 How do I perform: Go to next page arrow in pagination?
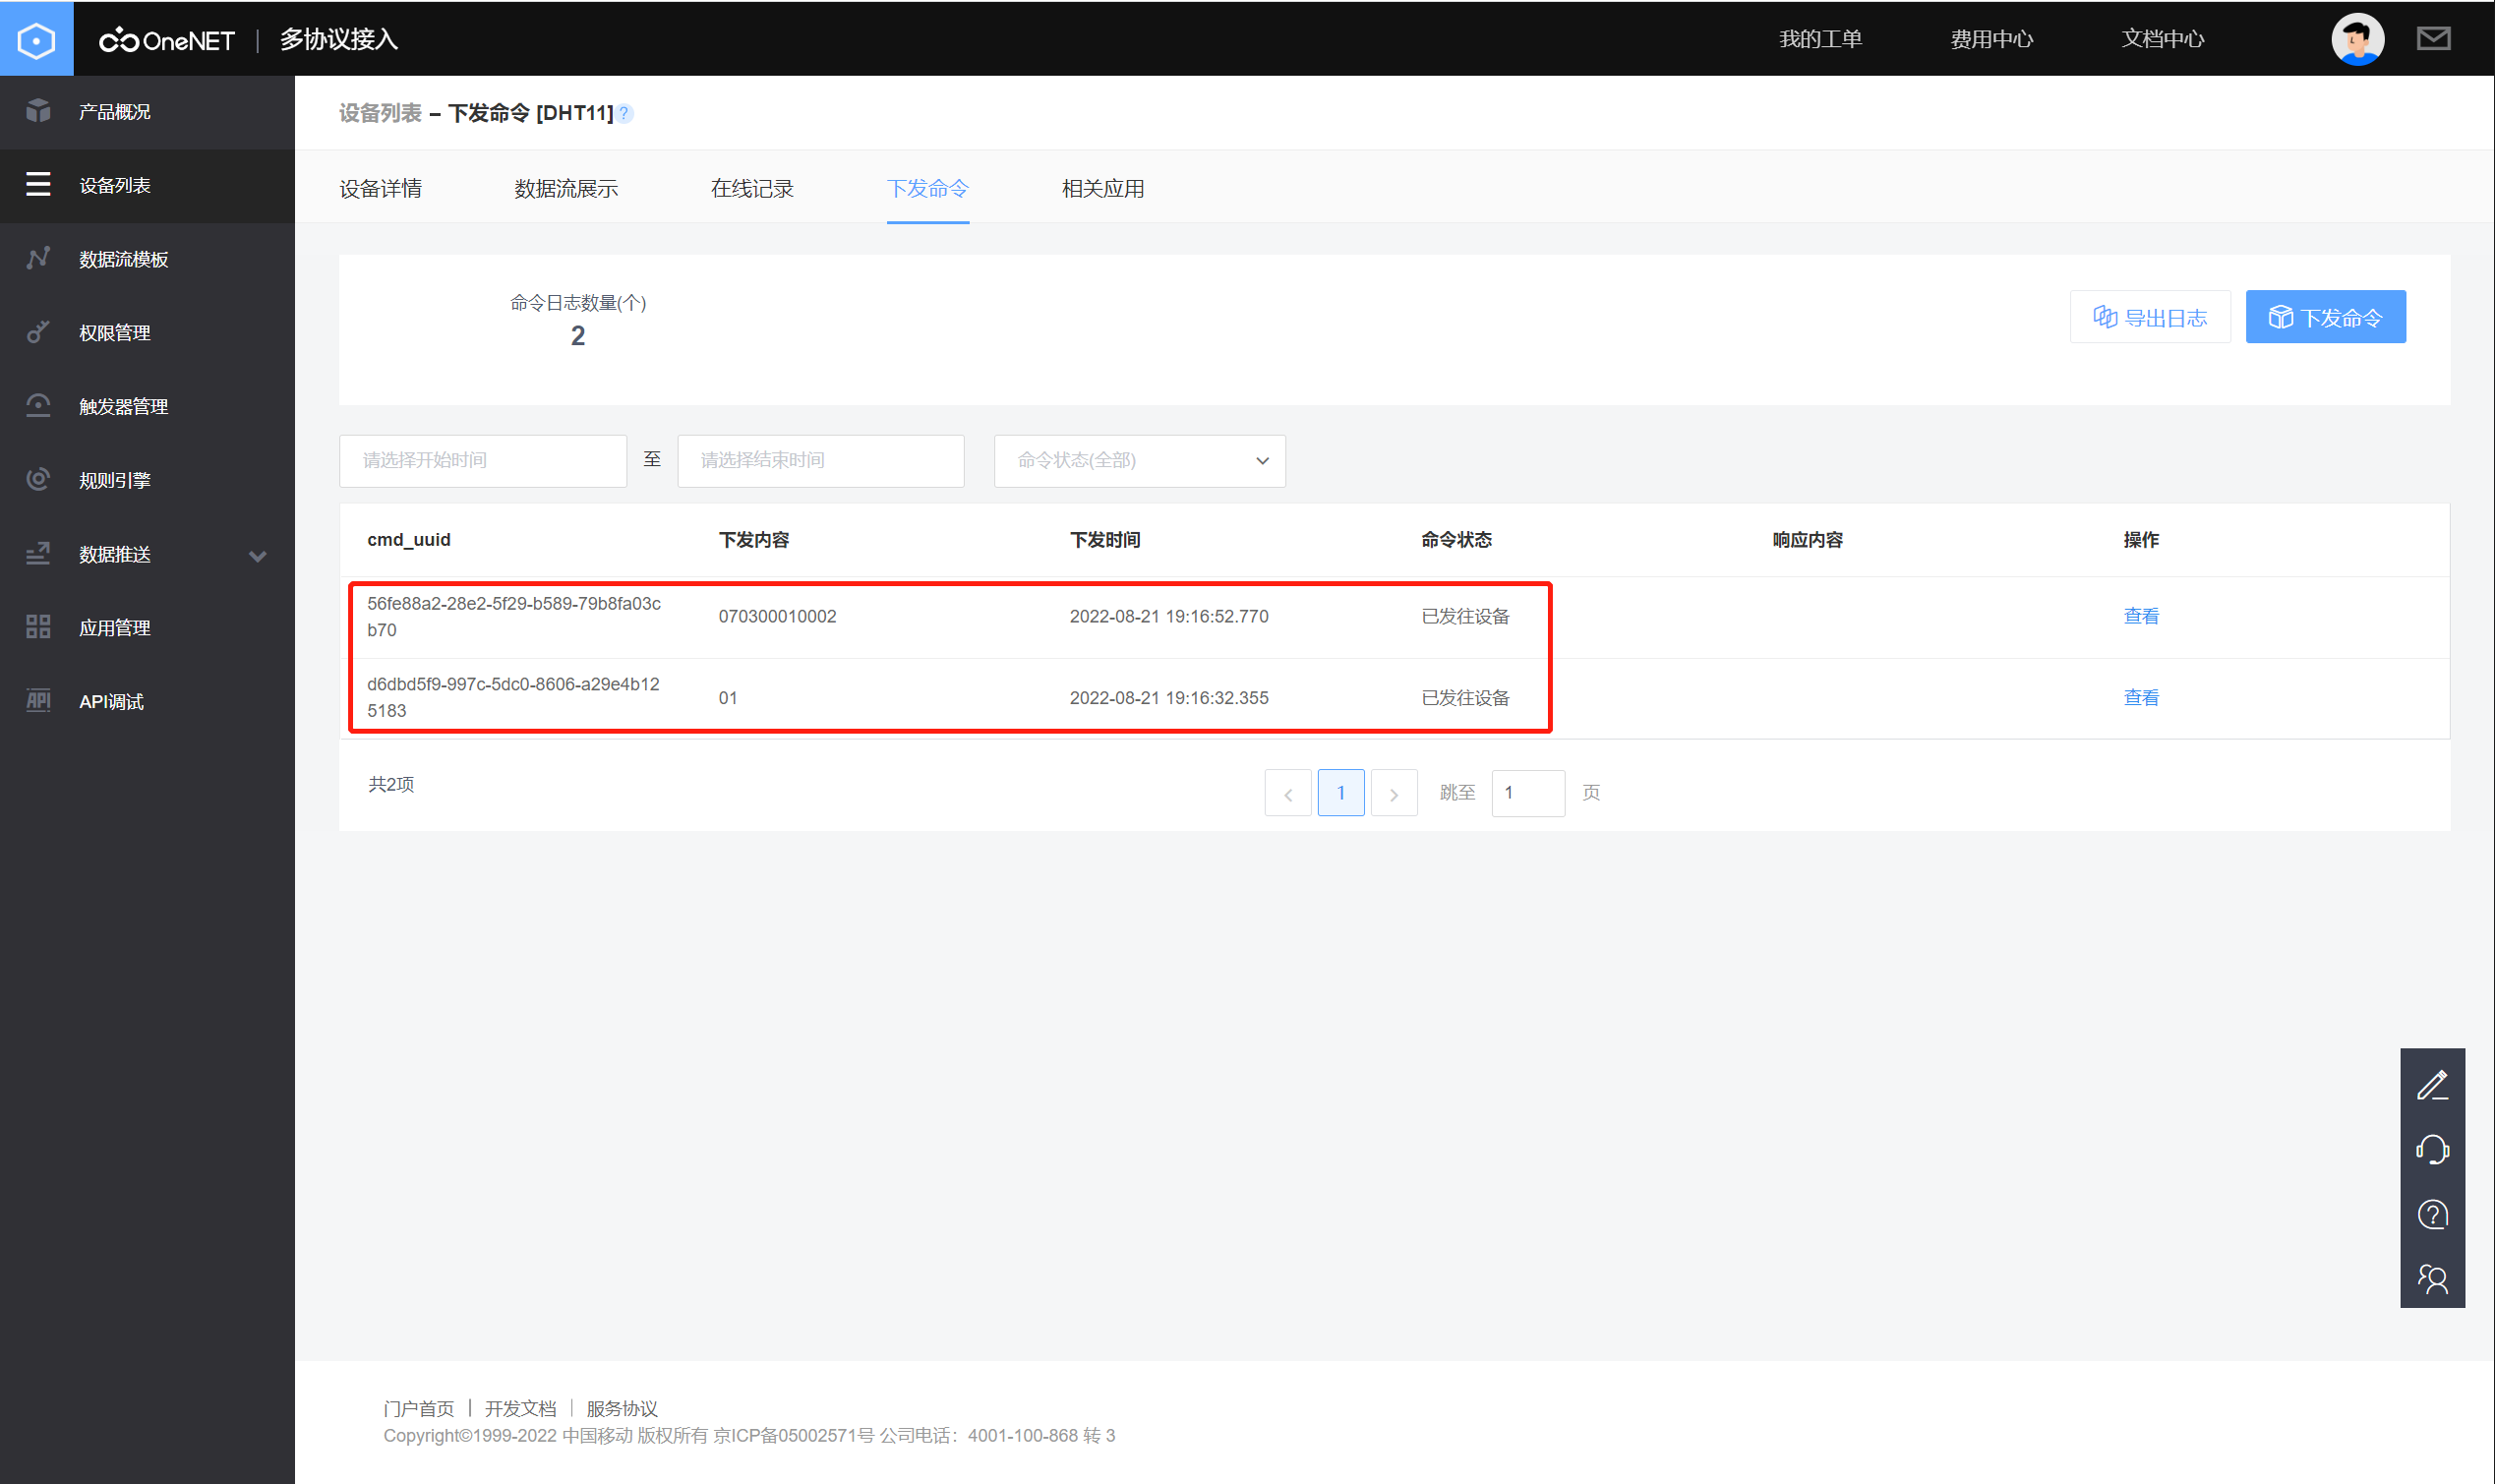pyautogui.click(x=1393, y=794)
